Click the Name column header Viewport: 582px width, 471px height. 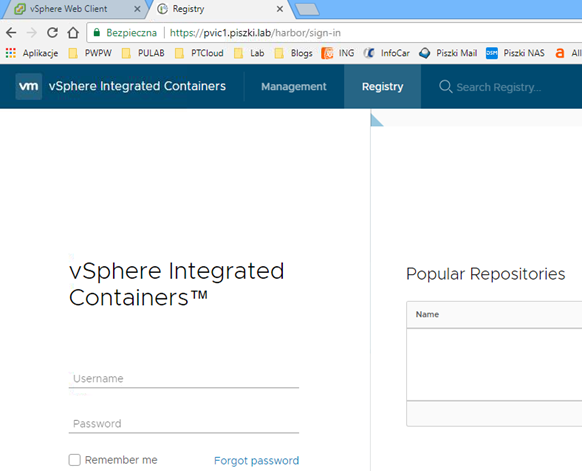tap(427, 314)
